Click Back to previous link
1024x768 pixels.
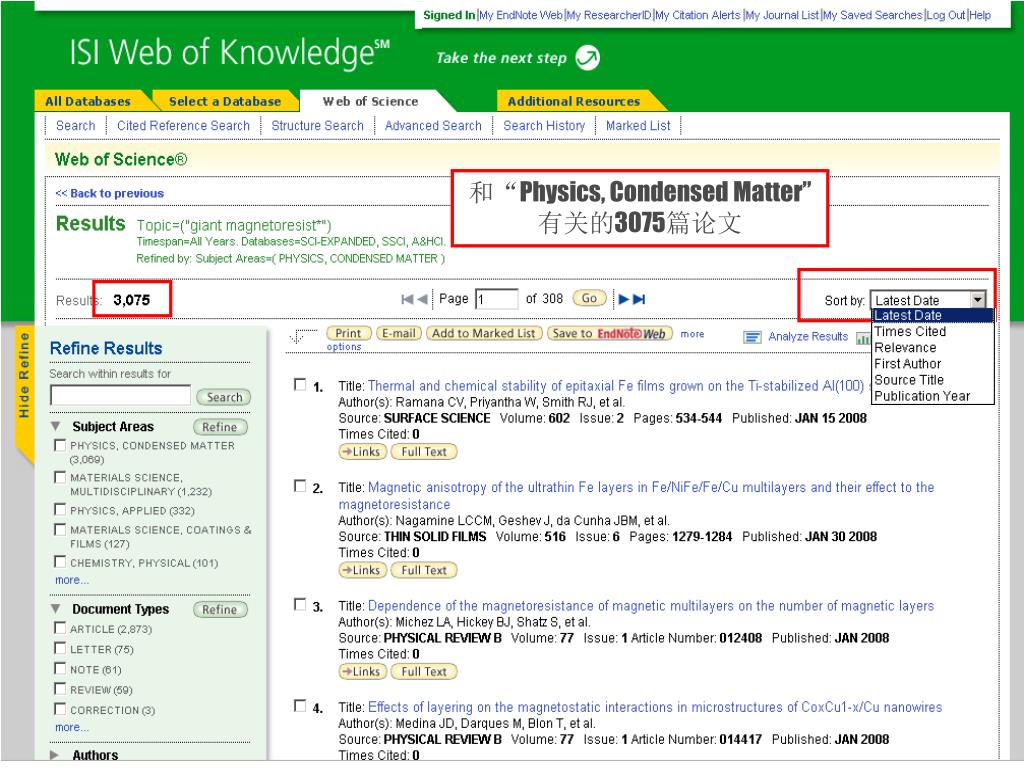(110, 193)
